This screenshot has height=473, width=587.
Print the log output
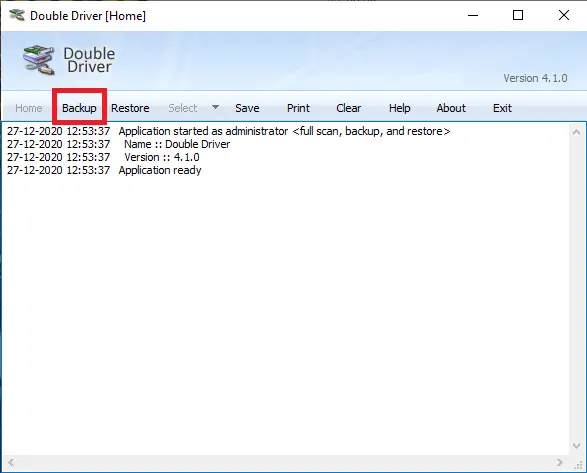[x=298, y=108]
